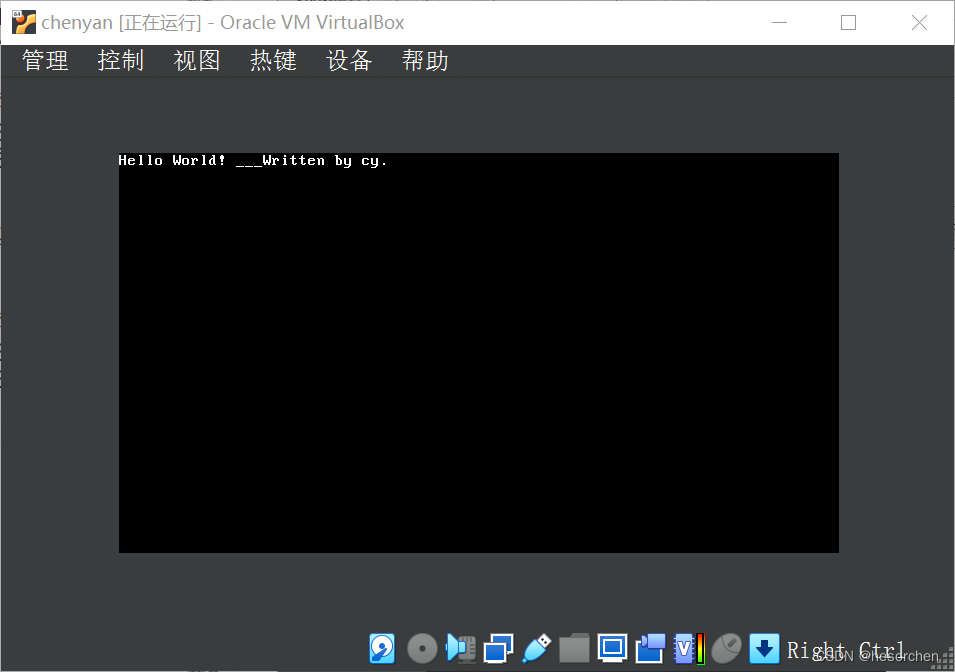Maximize the VirtualBox window

point(848,23)
